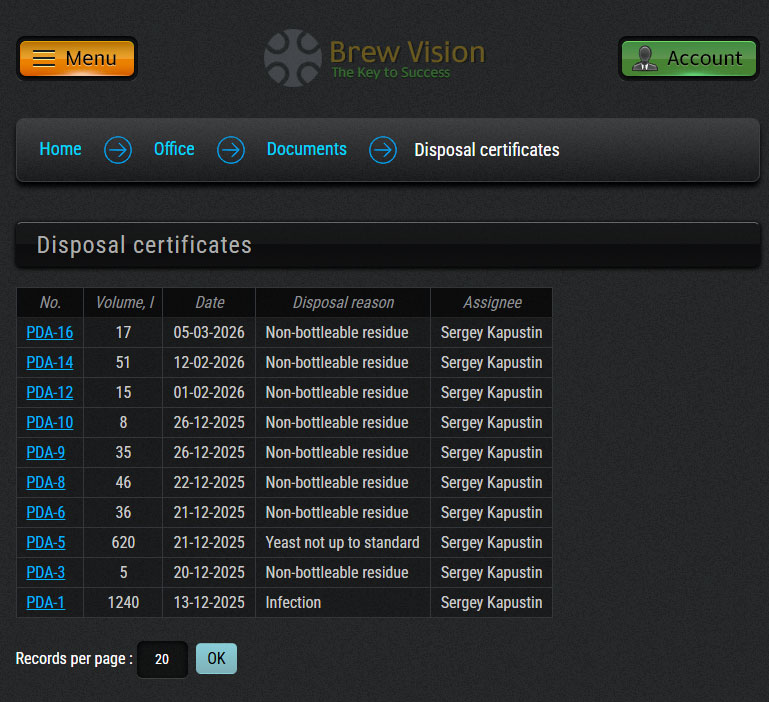Click the Brew Vision logo icon
This screenshot has width=769, height=702.
pyautogui.click(x=292, y=58)
